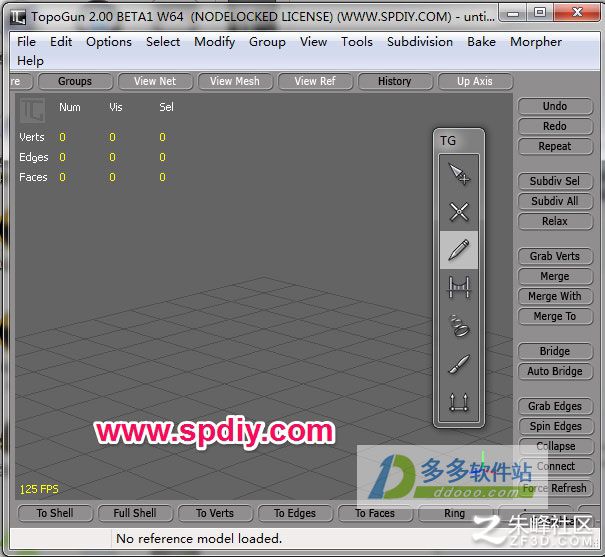Click Merge To button
This screenshot has height=557, width=605.
(555, 316)
